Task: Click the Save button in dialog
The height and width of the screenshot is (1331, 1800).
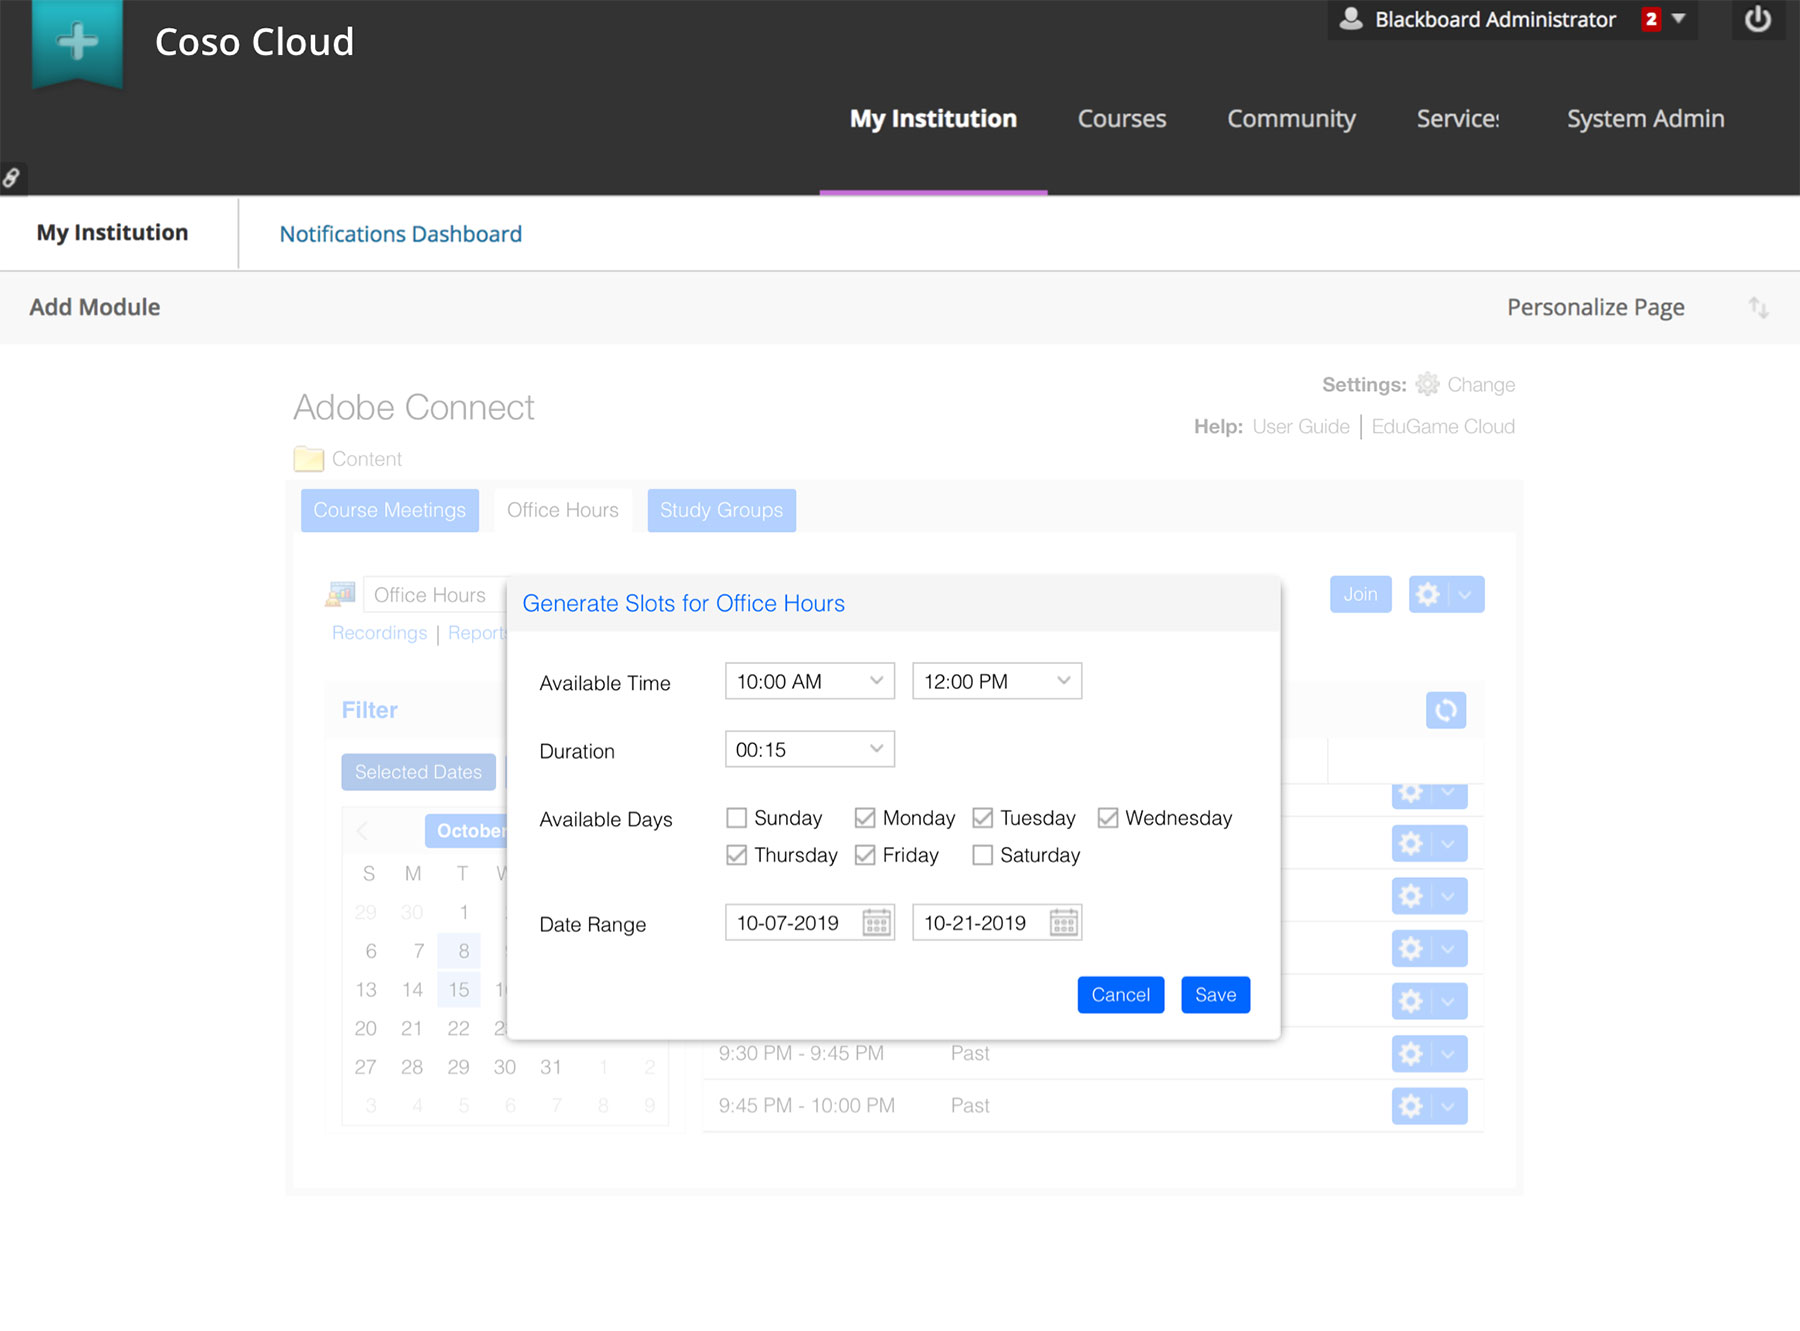Action: [x=1215, y=995]
